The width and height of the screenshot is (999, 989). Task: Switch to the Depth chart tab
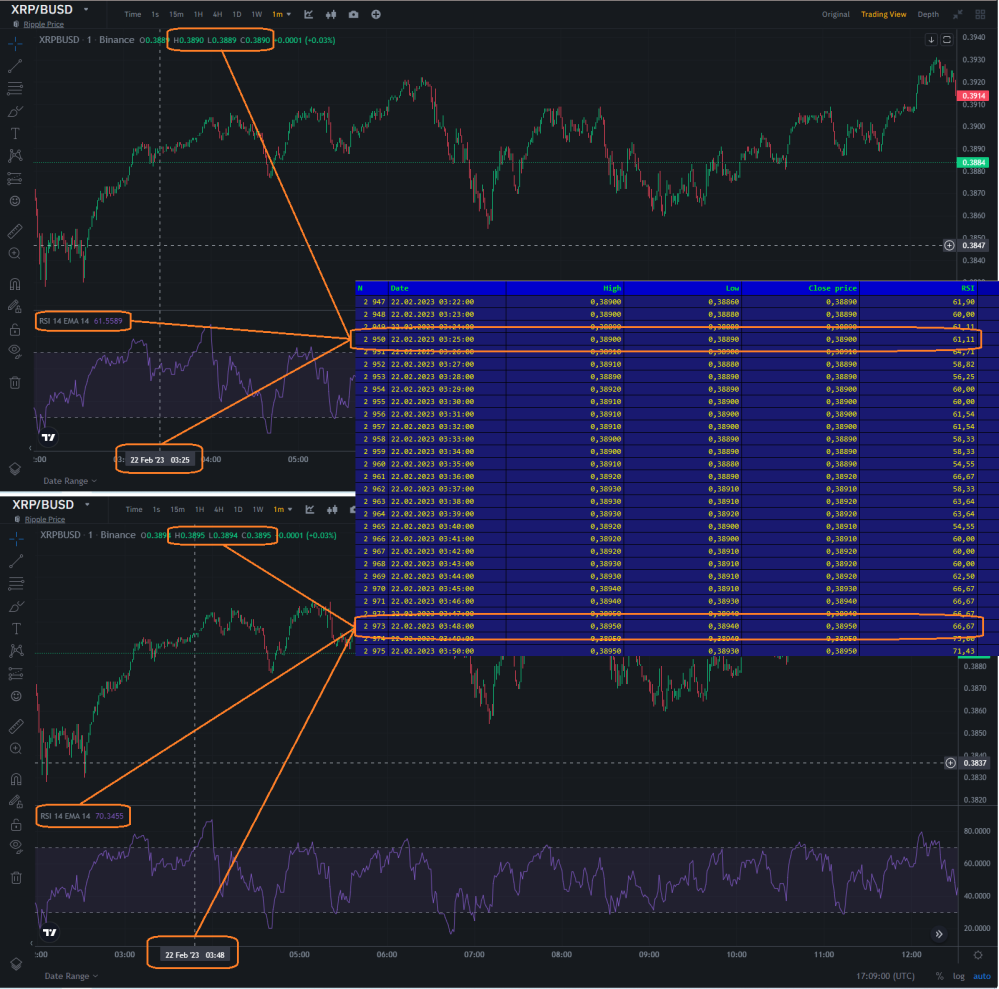pos(928,14)
